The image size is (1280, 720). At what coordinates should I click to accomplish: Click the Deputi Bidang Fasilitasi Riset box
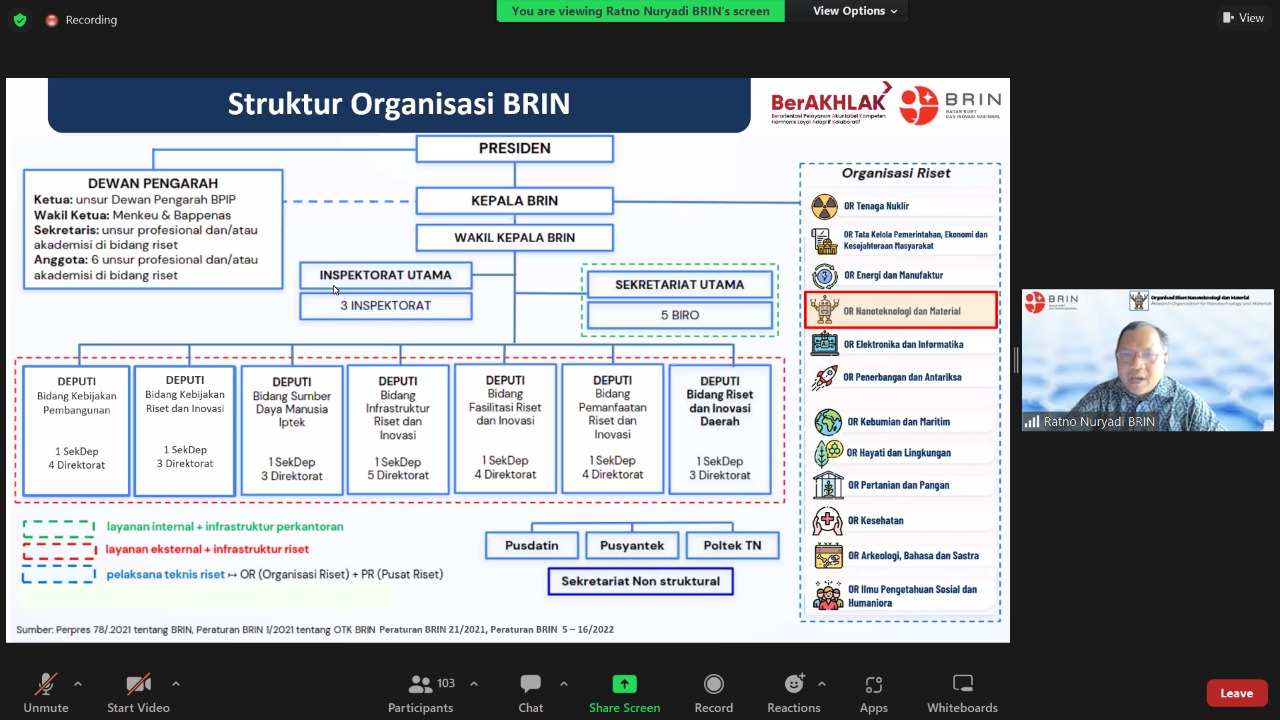pyautogui.click(x=505, y=429)
